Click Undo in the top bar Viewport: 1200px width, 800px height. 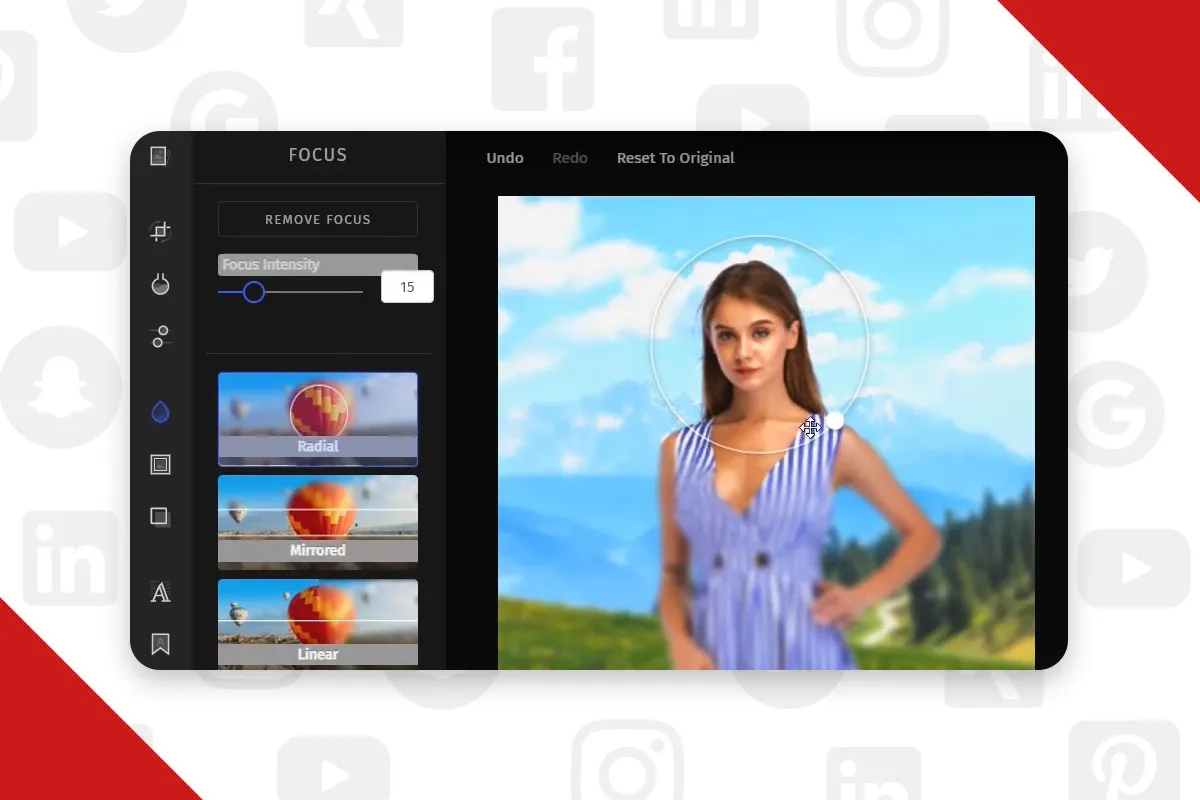click(x=505, y=158)
